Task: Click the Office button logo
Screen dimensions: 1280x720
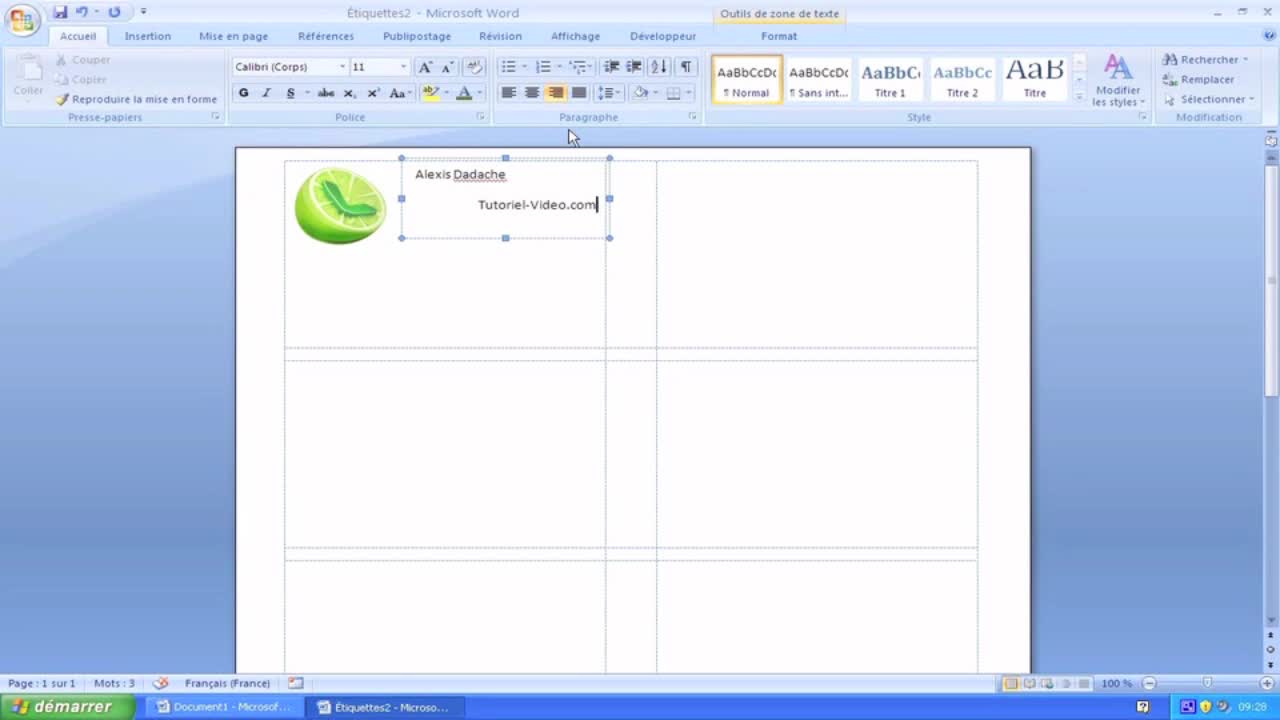Action: (21, 20)
